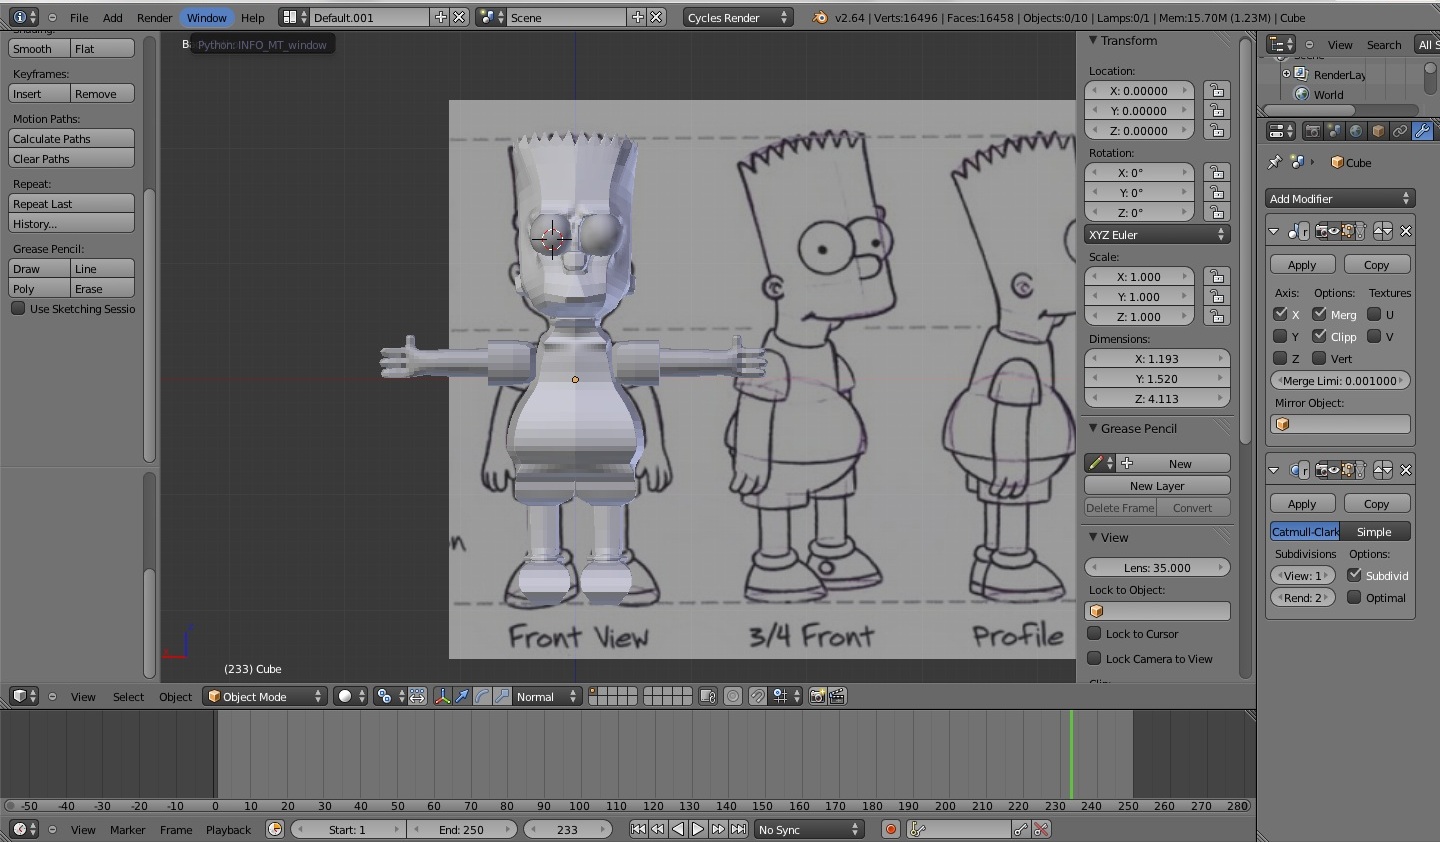Check Use Sketching Session box
1440x842 pixels.
18,309
